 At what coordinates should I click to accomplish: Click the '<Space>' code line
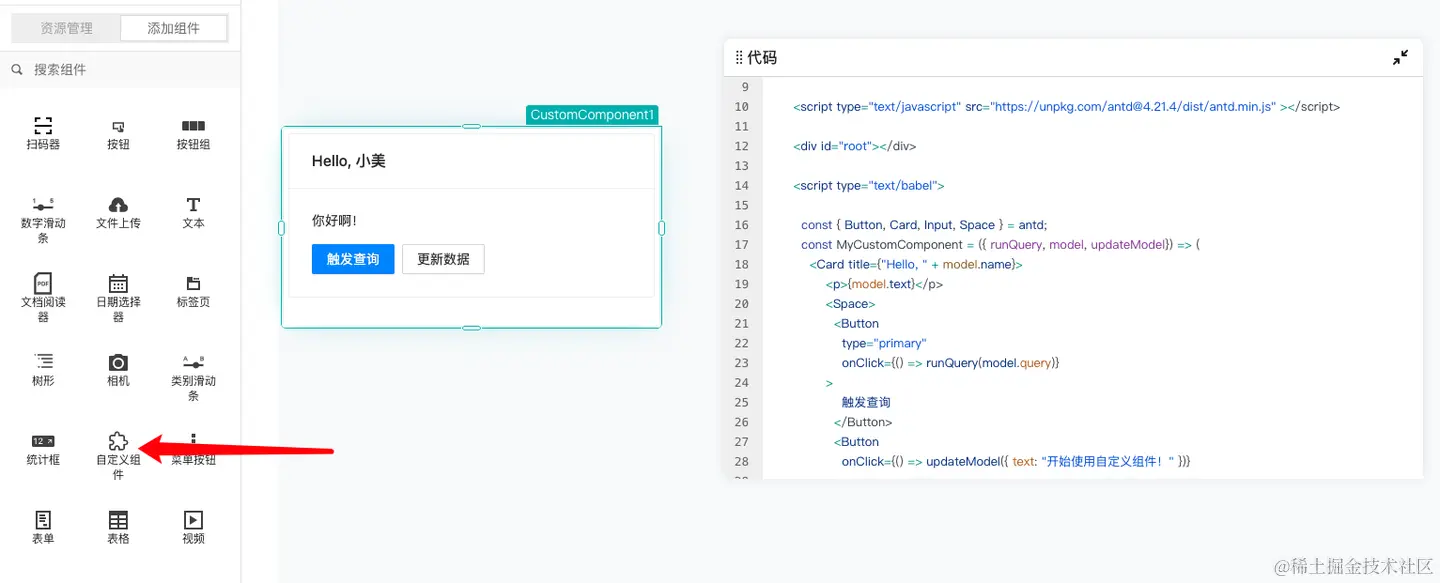[850, 303]
